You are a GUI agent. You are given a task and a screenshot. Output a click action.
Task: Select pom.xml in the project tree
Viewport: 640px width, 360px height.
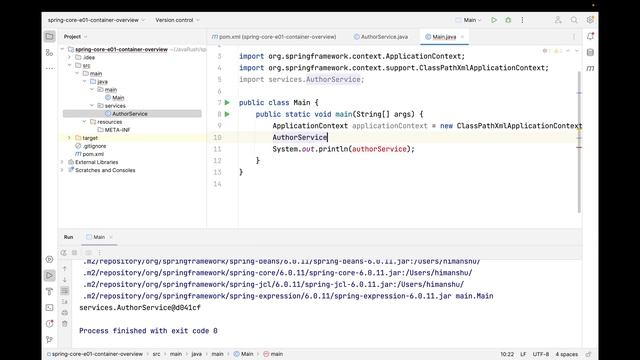click(93, 154)
